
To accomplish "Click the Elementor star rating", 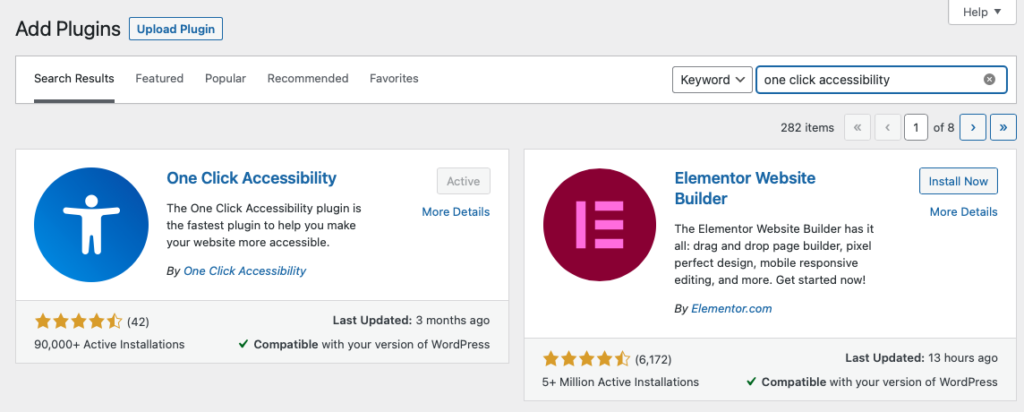I will click(x=586, y=358).
